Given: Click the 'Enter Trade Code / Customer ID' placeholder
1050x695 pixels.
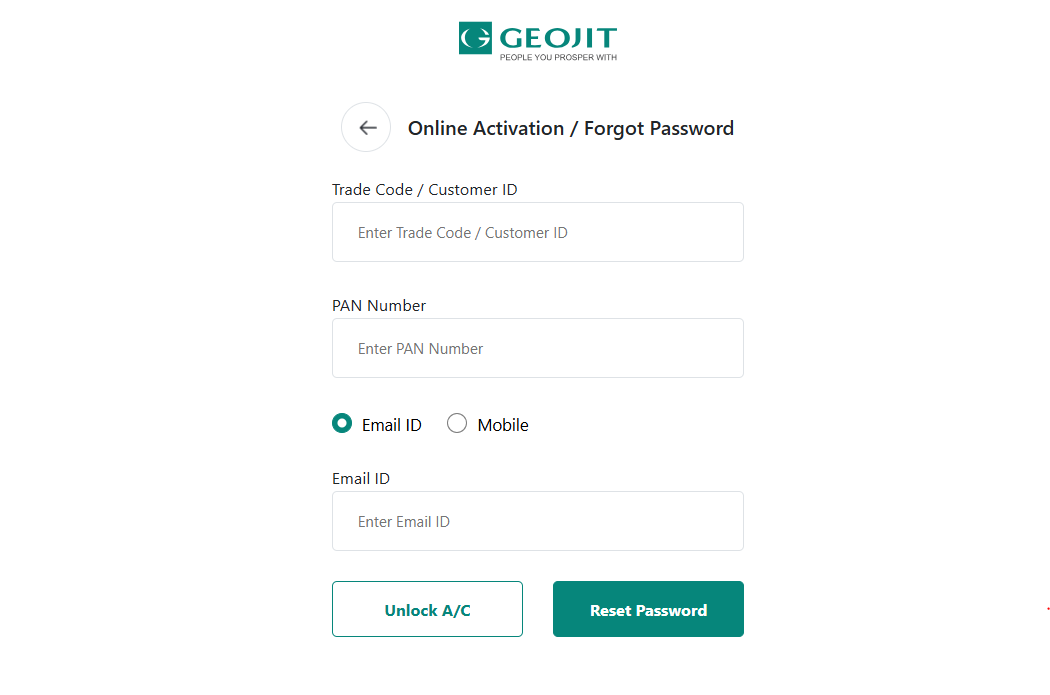Looking at the screenshot, I should pos(463,233).
